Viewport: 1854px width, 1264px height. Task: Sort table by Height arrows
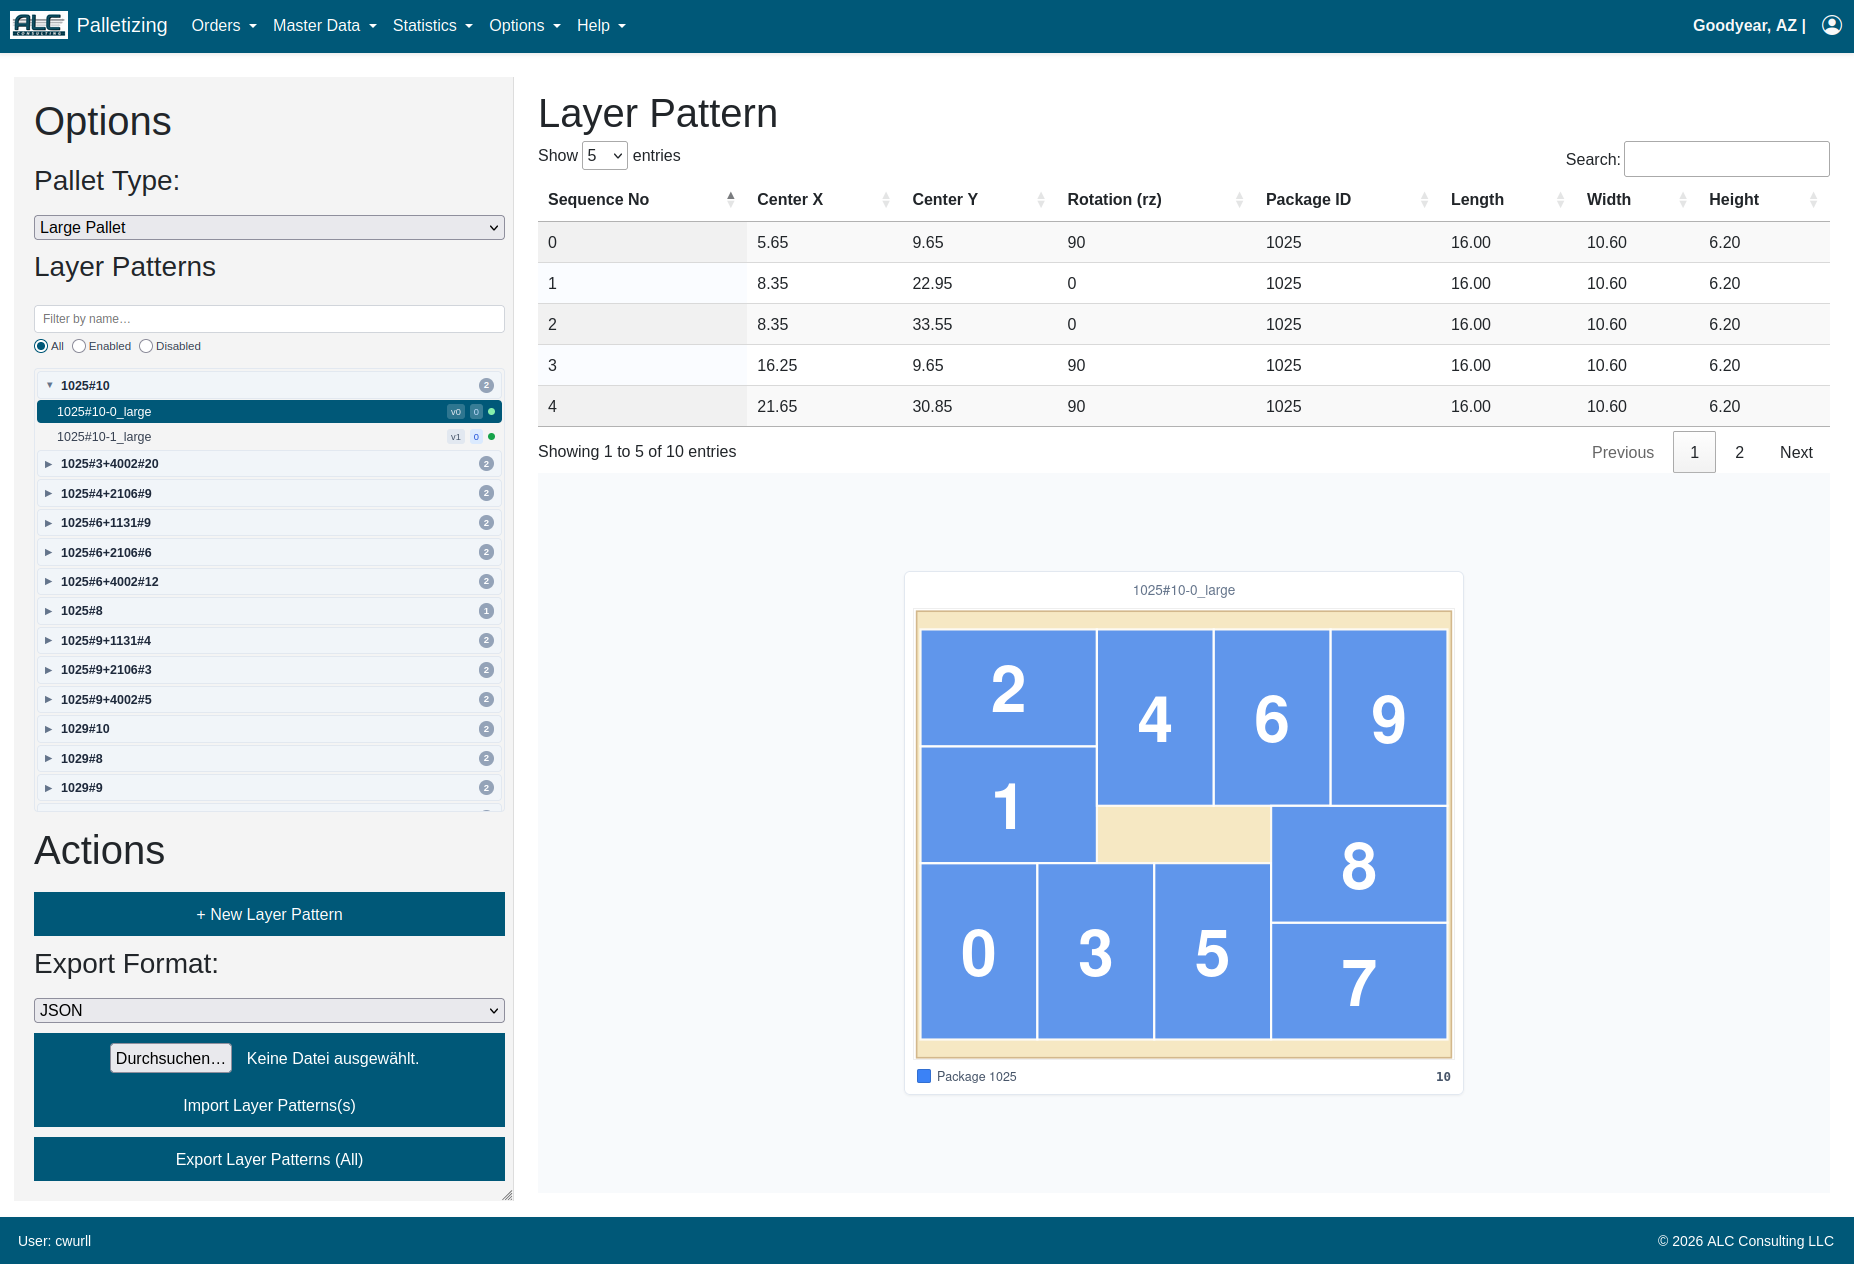(1814, 199)
